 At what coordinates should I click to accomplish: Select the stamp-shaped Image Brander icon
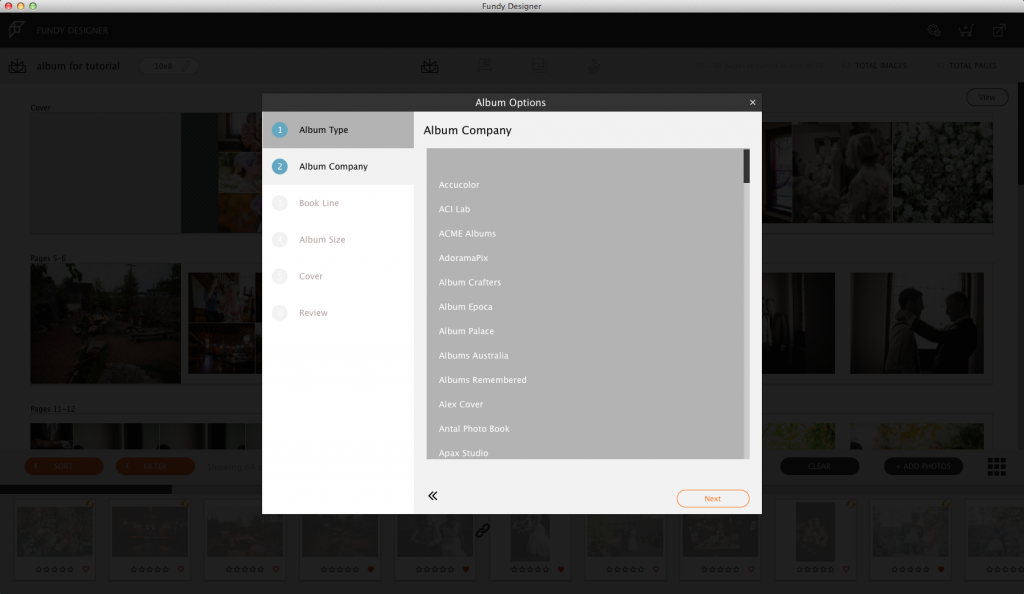coord(594,66)
